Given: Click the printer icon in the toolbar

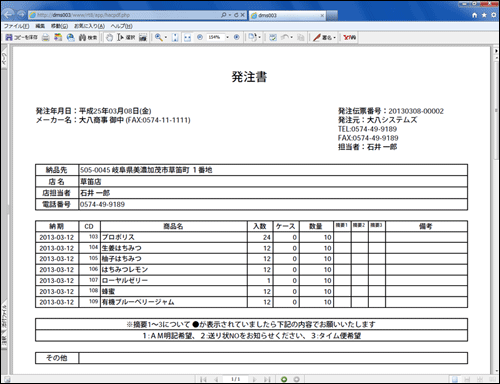Looking at the screenshot, I should point(46,37).
